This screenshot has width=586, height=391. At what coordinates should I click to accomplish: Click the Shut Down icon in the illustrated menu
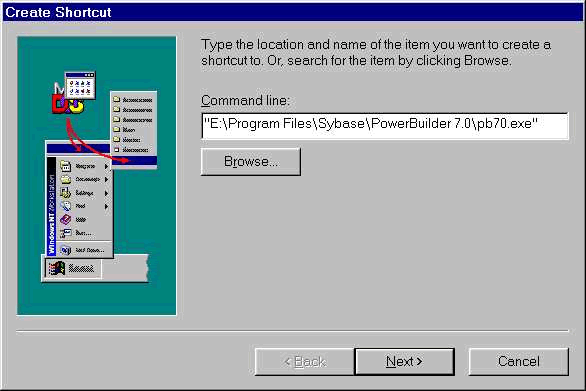[65, 250]
